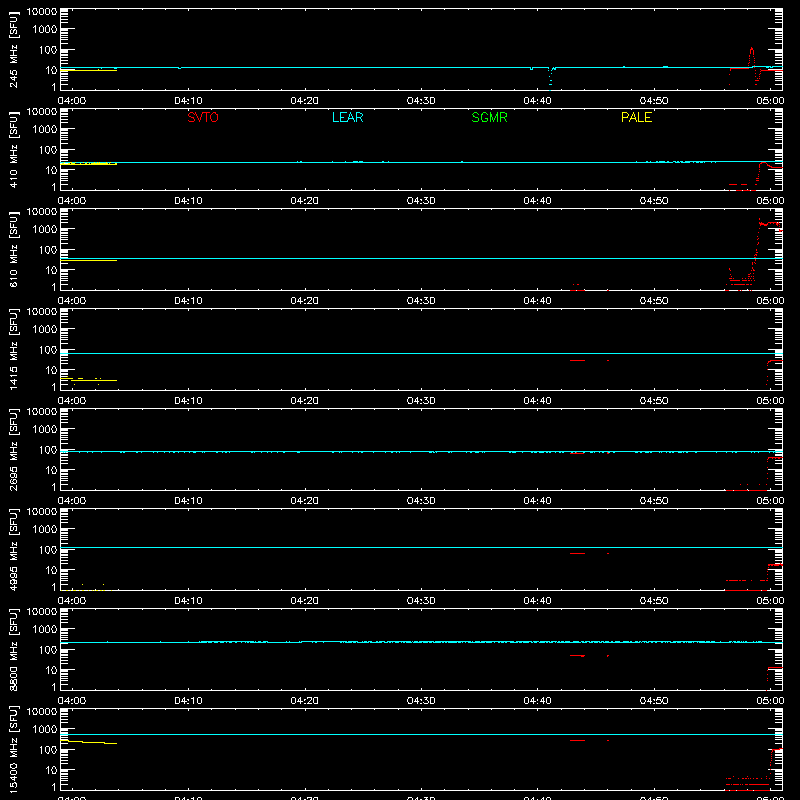Select the 245 MHz [SFU] axis title

[x=13, y=49]
